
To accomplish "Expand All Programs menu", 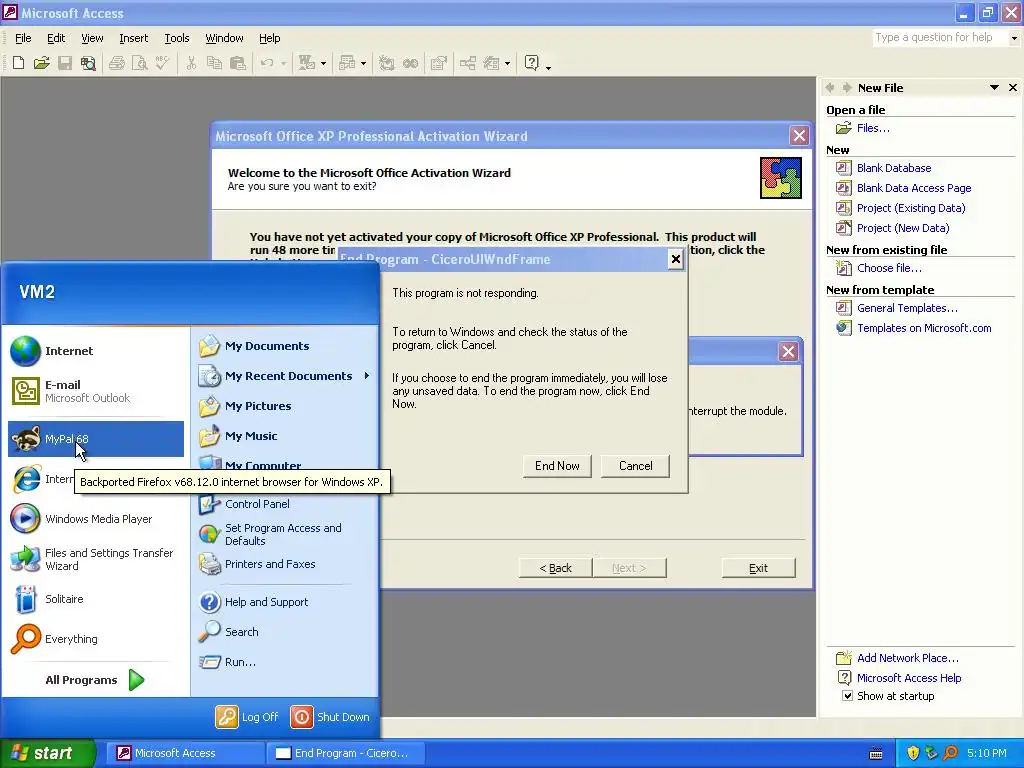I will click(x=96, y=680).
